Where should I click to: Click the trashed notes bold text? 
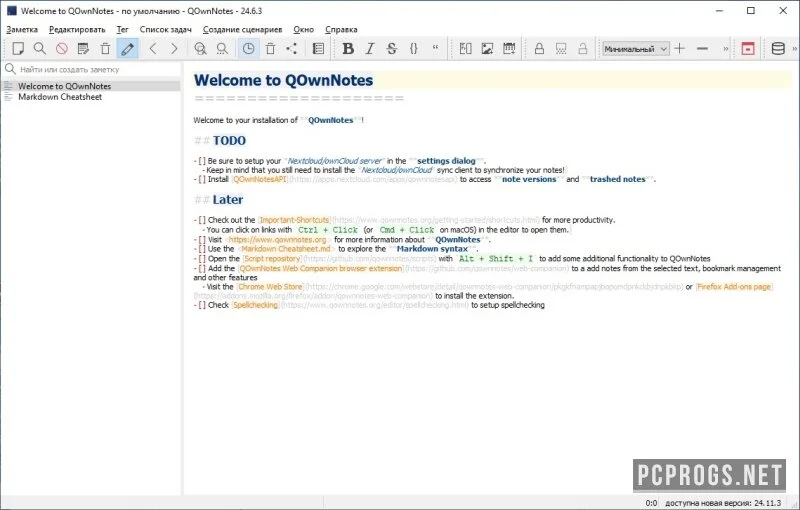(617, 180)
